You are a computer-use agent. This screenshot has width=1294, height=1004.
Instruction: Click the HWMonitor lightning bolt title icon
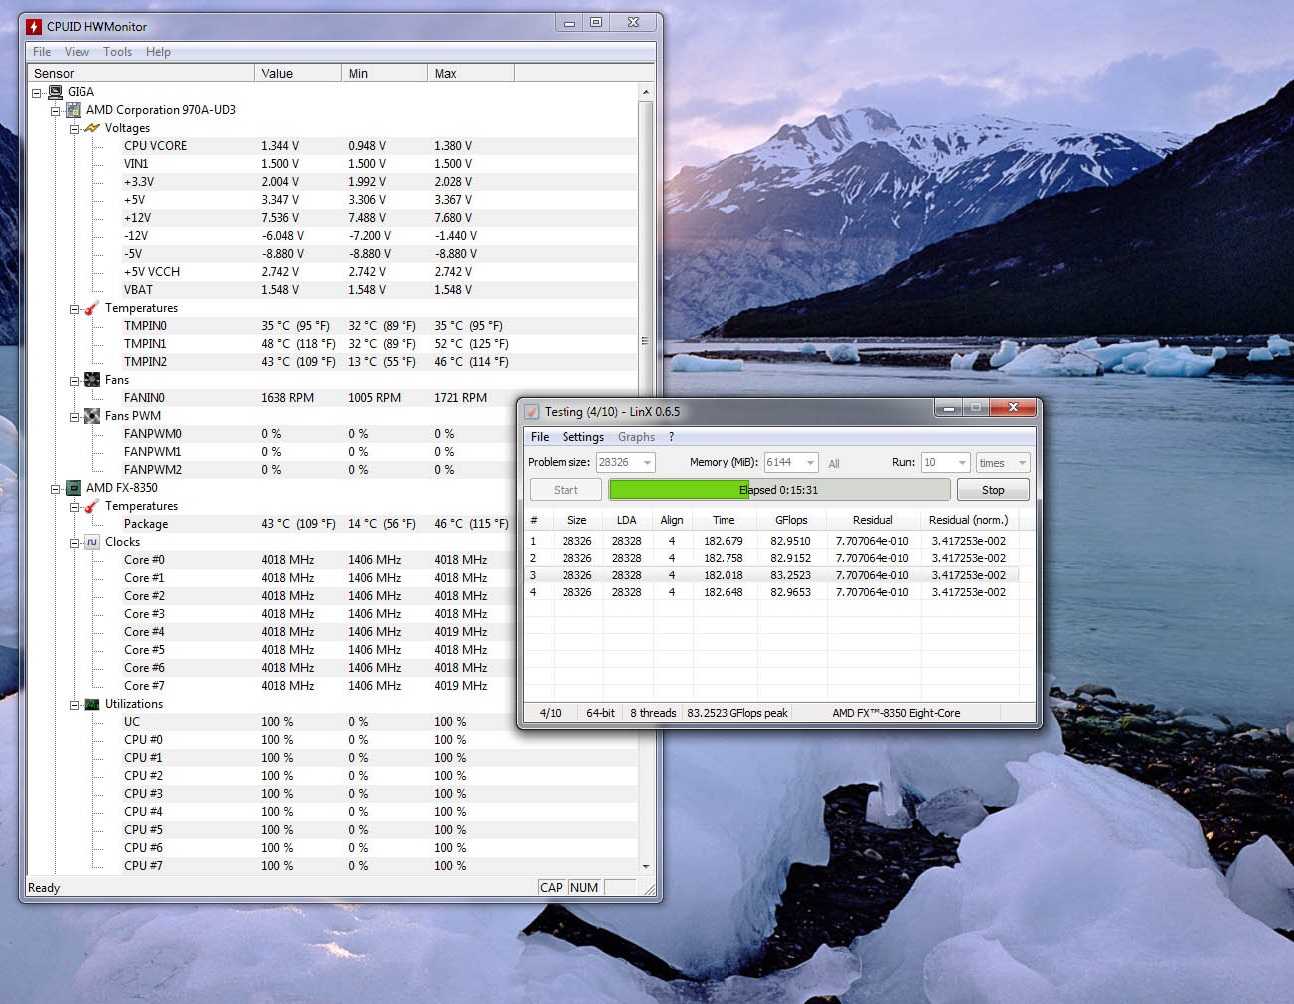click(34, 26)
